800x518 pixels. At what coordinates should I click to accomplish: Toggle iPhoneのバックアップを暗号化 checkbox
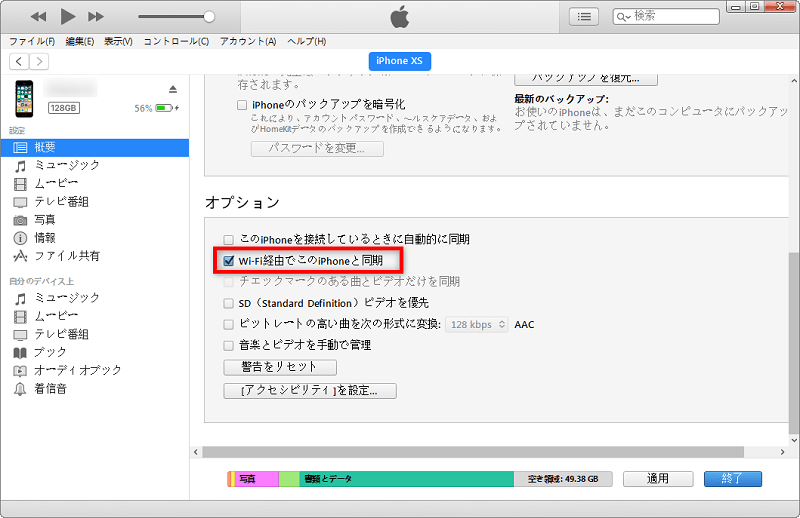(x=242, y=105)
